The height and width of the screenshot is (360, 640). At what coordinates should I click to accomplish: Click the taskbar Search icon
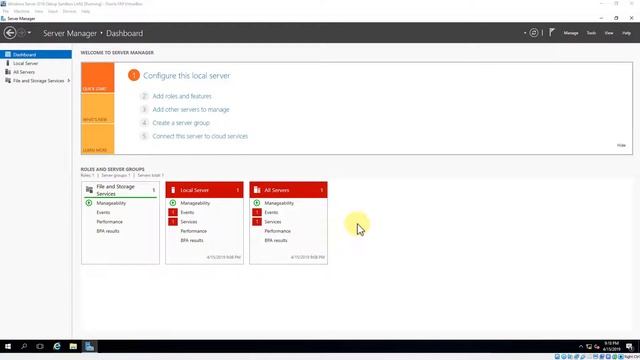pyautogui.click(x=24, y=347)
